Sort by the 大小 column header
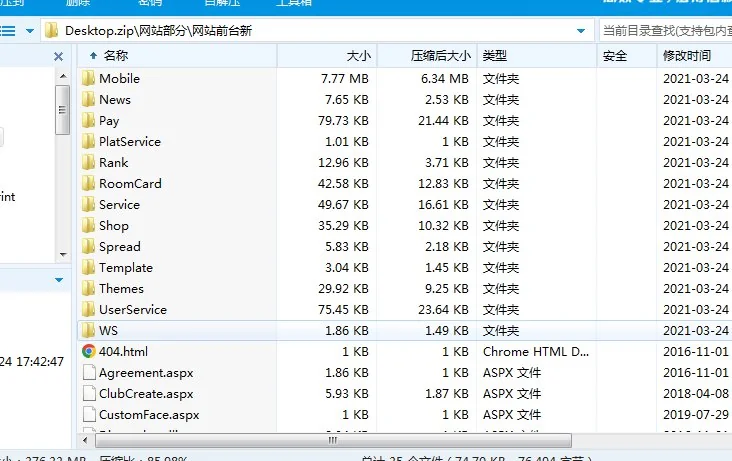Screen dimensions: 732x461 (x=327, y=56)
